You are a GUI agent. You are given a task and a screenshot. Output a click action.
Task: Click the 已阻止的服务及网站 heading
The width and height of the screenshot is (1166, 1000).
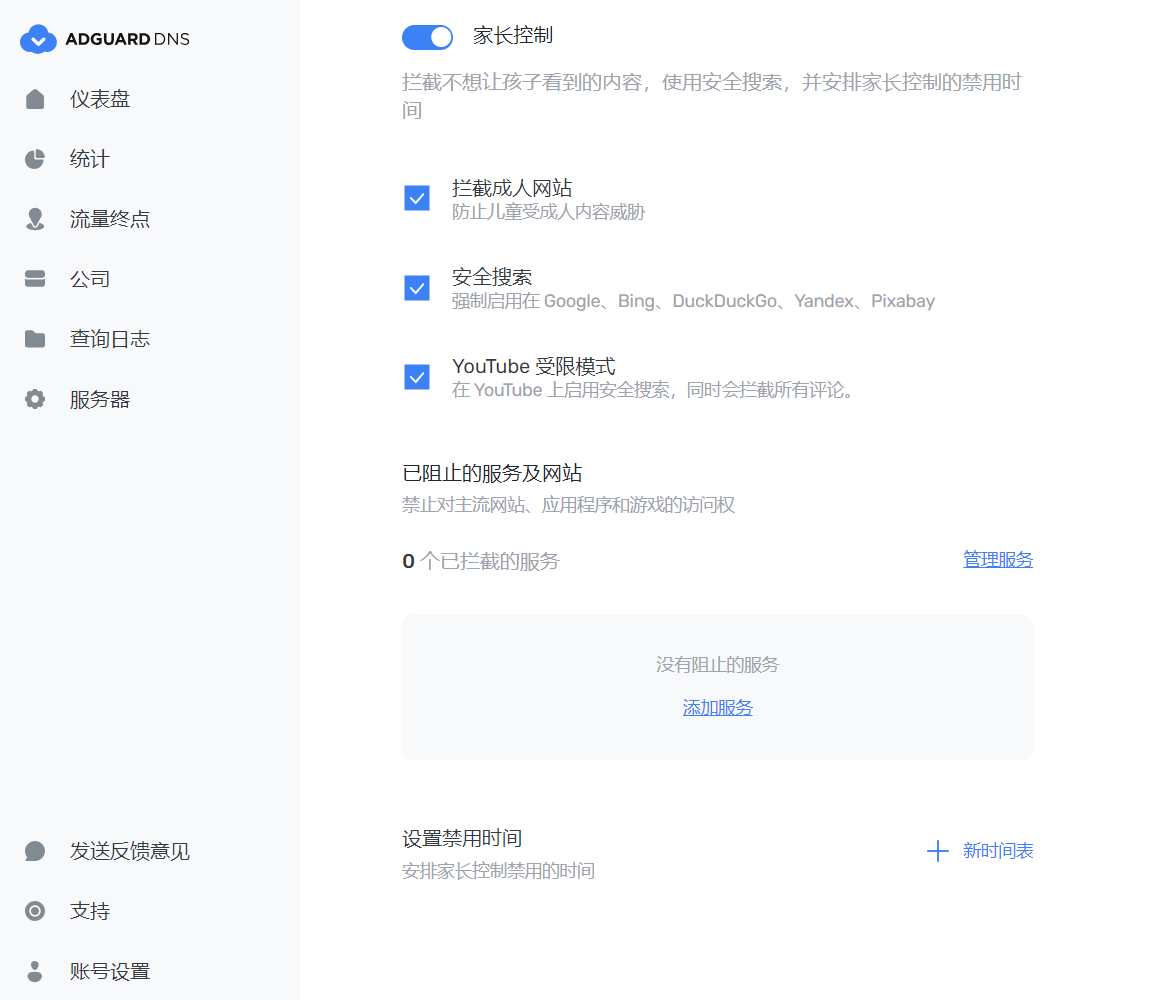492,473
